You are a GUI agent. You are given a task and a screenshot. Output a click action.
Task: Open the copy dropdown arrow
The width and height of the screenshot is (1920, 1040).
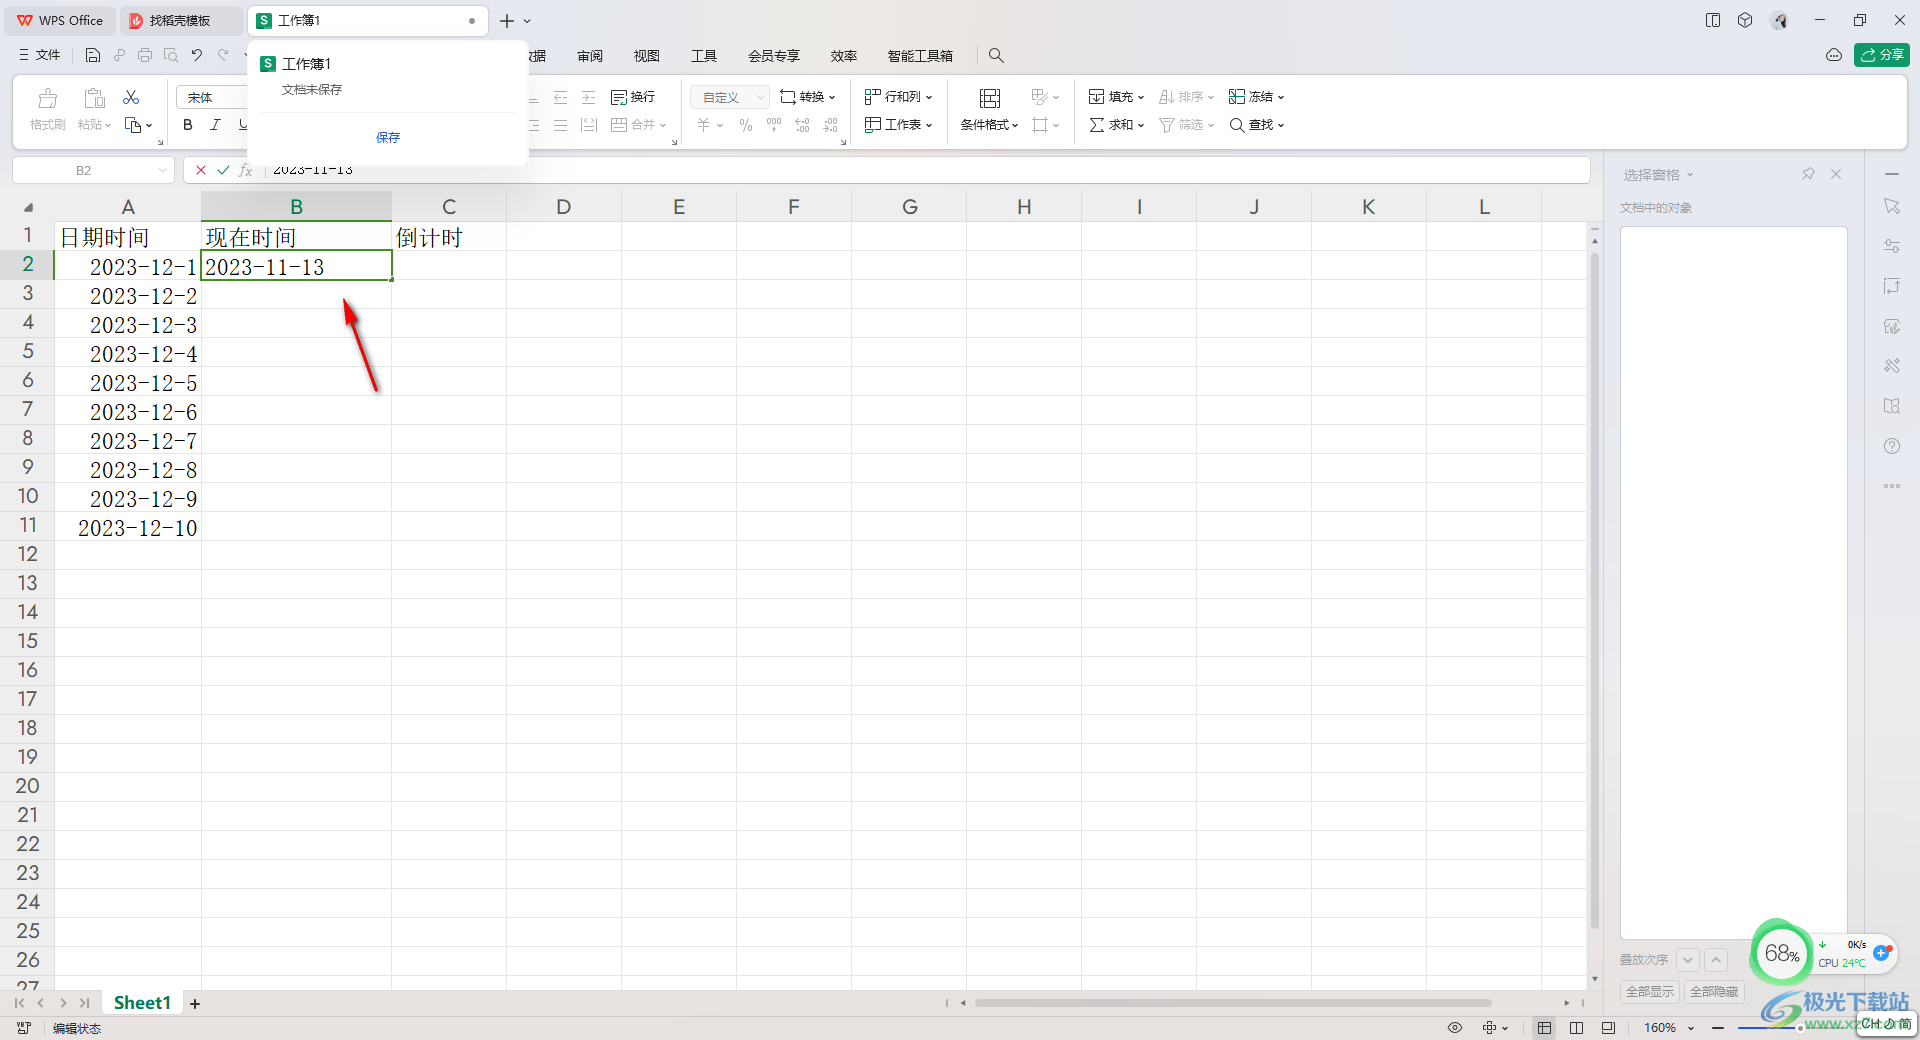point(149,126)
